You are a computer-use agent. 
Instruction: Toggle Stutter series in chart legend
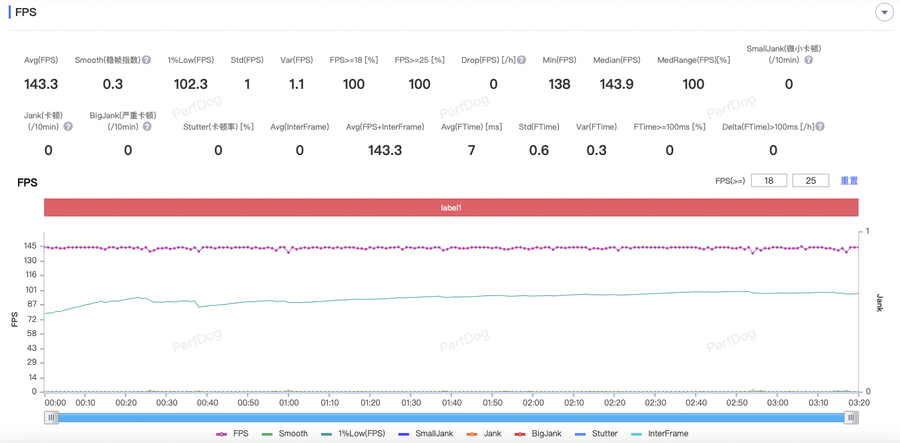[596, 434]
